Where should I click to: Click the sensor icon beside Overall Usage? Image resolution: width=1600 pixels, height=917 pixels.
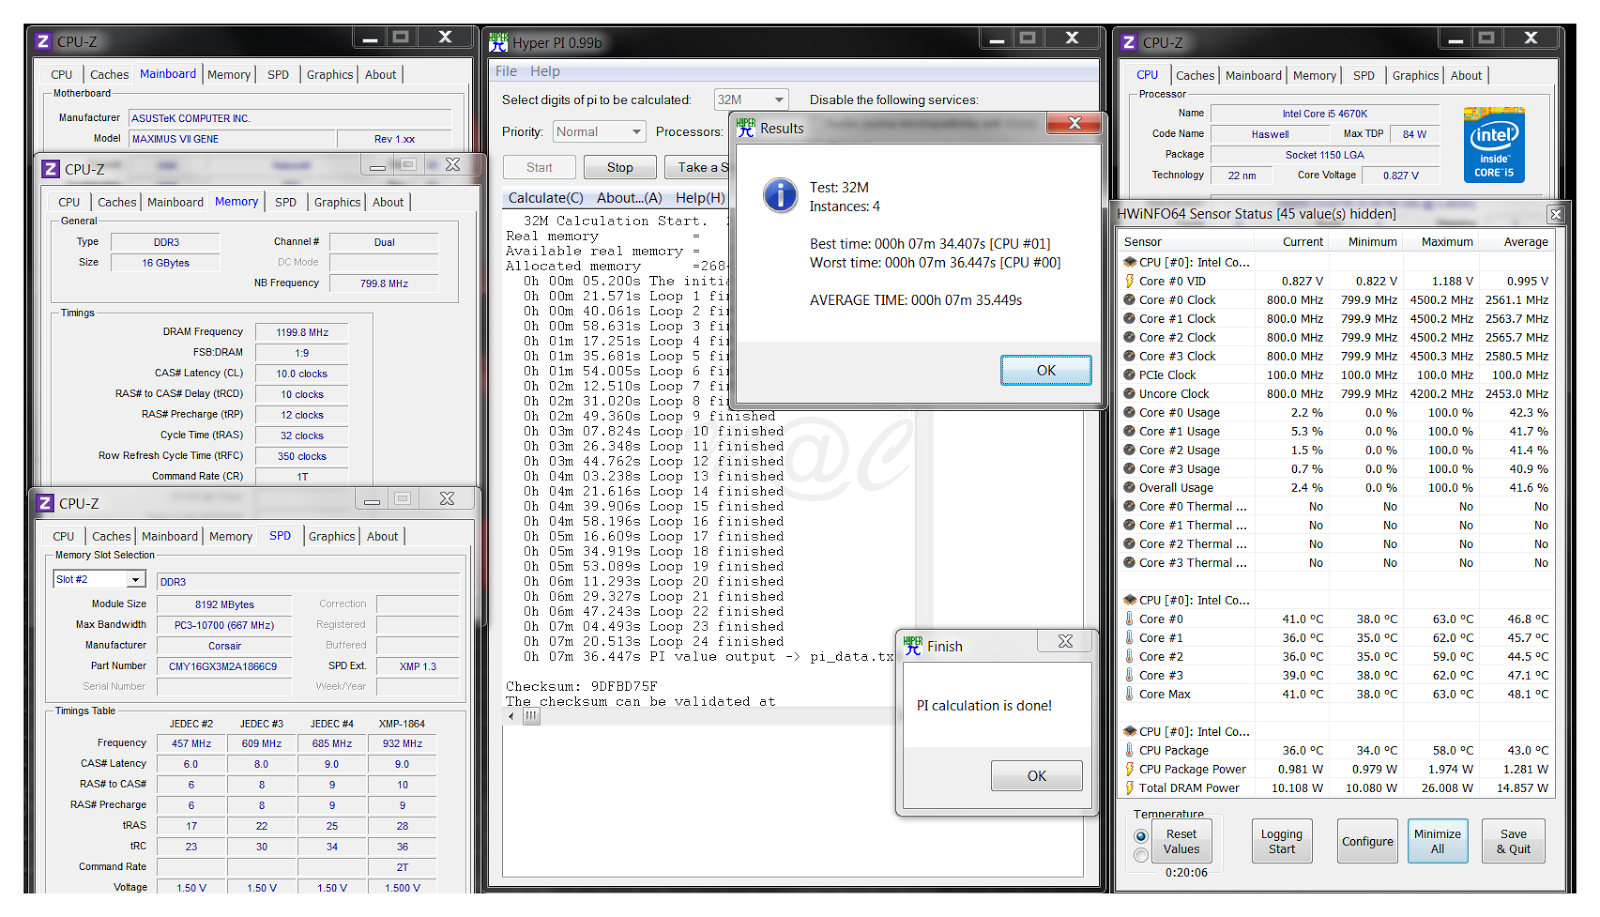[1130, 488]
